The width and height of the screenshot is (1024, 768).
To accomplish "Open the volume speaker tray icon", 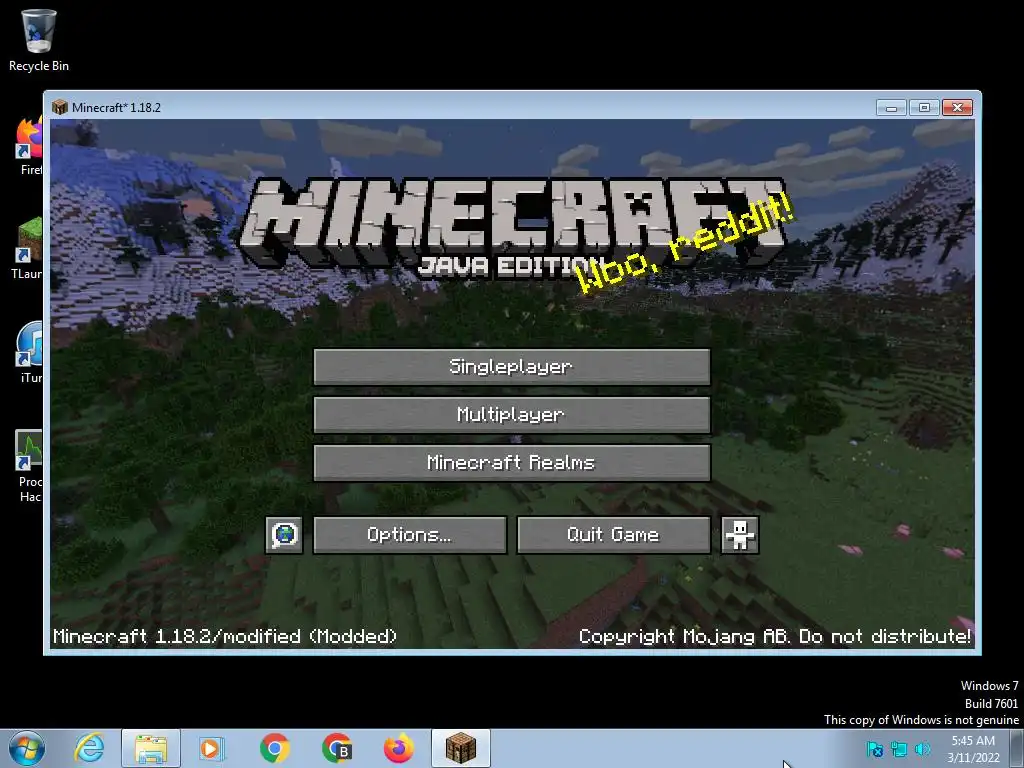I will [923, 750].
